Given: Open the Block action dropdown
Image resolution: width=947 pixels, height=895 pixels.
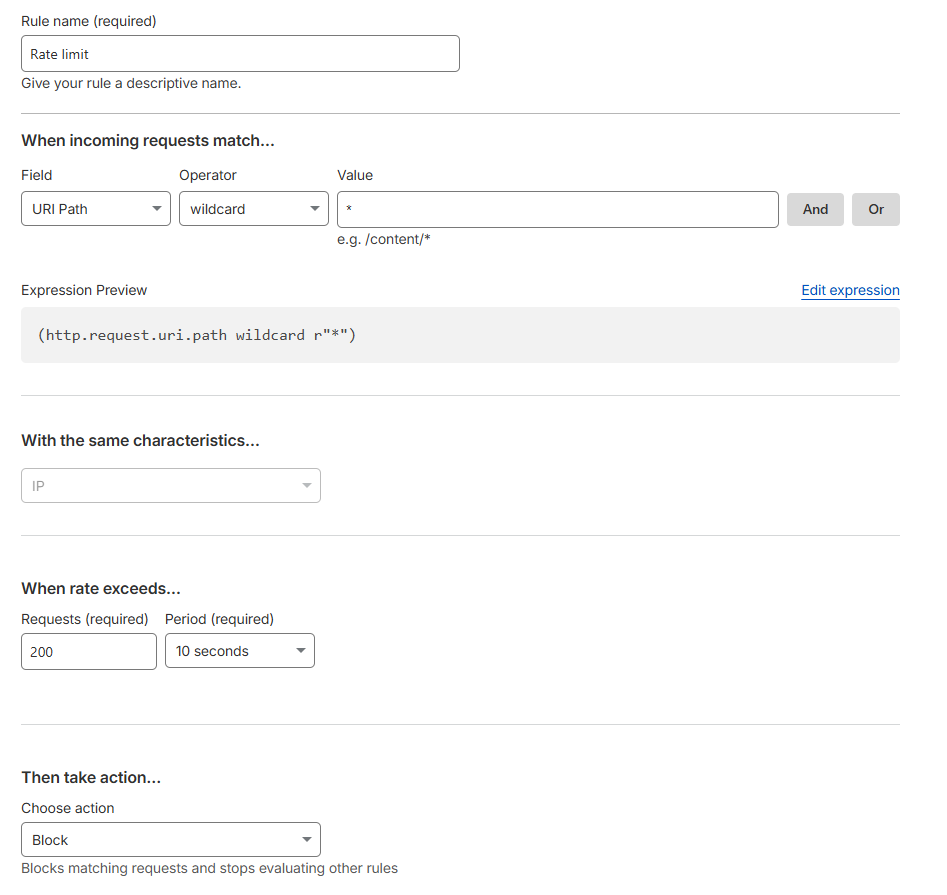Looking at the screenshot, I should pyautogui.click(x=170, y=840).
